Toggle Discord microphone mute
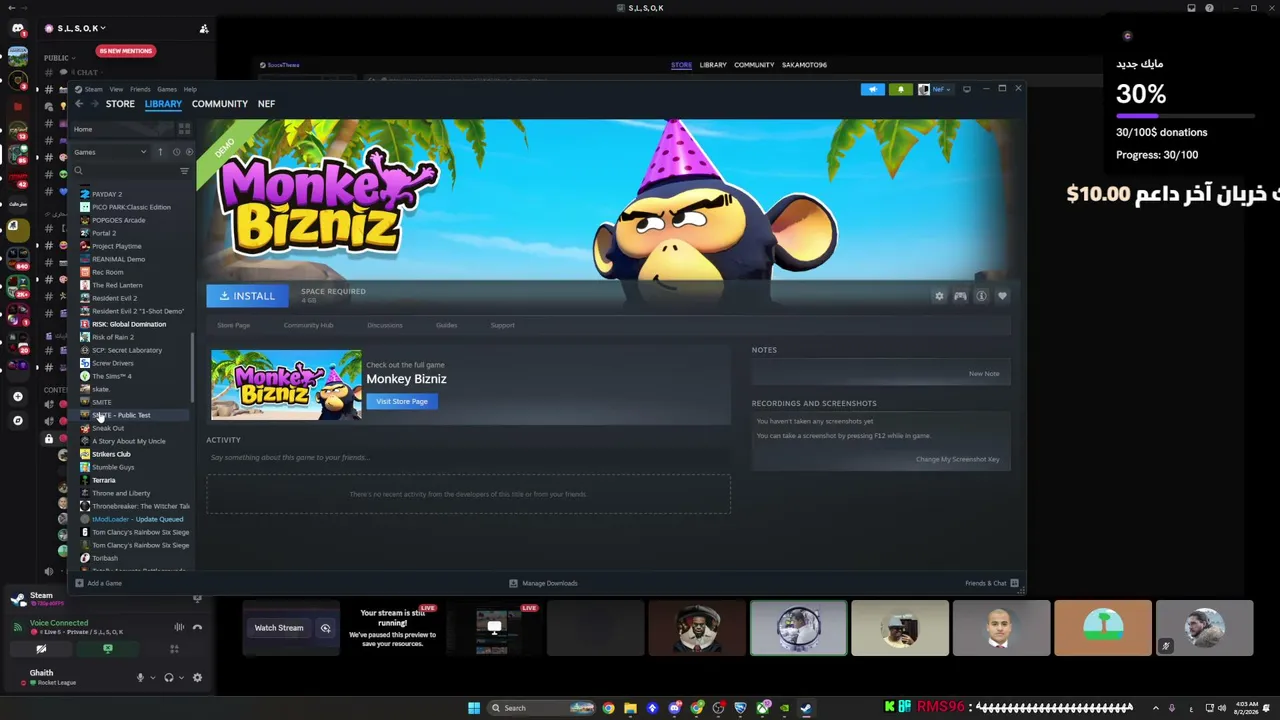The height and width of the screenshot is (720, 1280). tap(140, 677)
